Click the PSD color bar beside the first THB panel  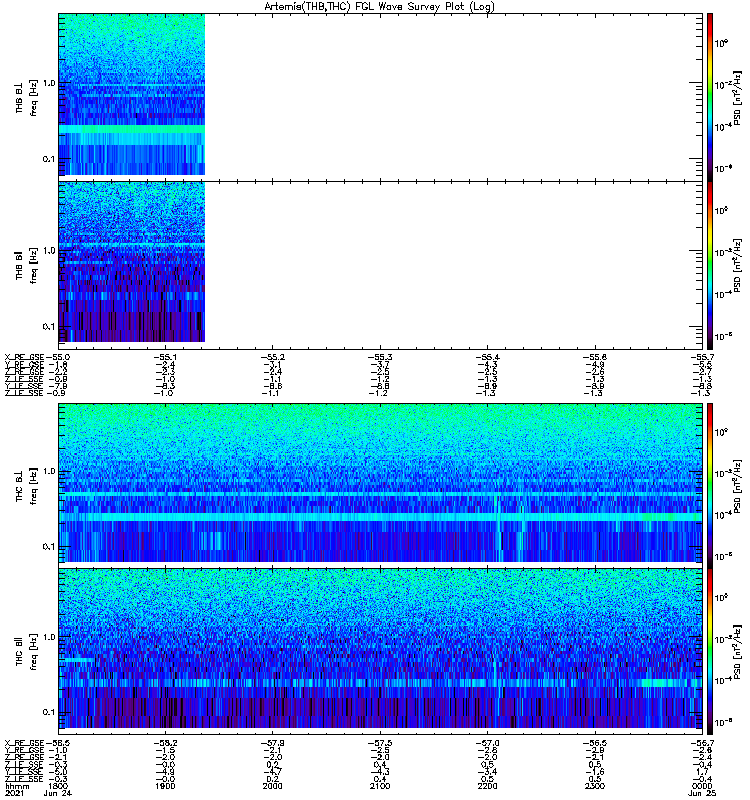click(x=710, y=97)
